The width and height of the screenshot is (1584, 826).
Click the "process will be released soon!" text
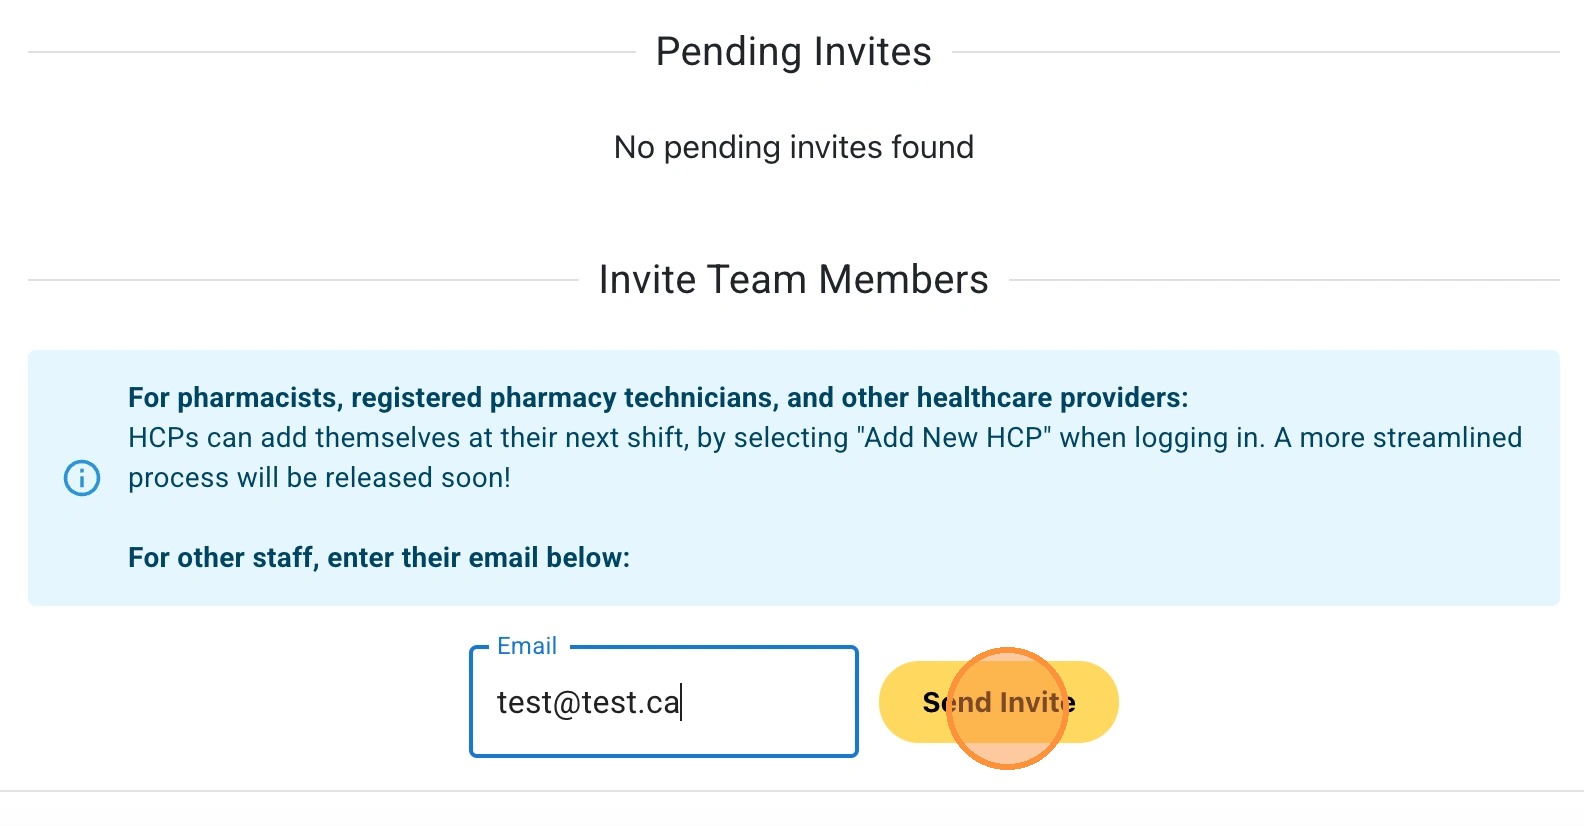point(319,478)
